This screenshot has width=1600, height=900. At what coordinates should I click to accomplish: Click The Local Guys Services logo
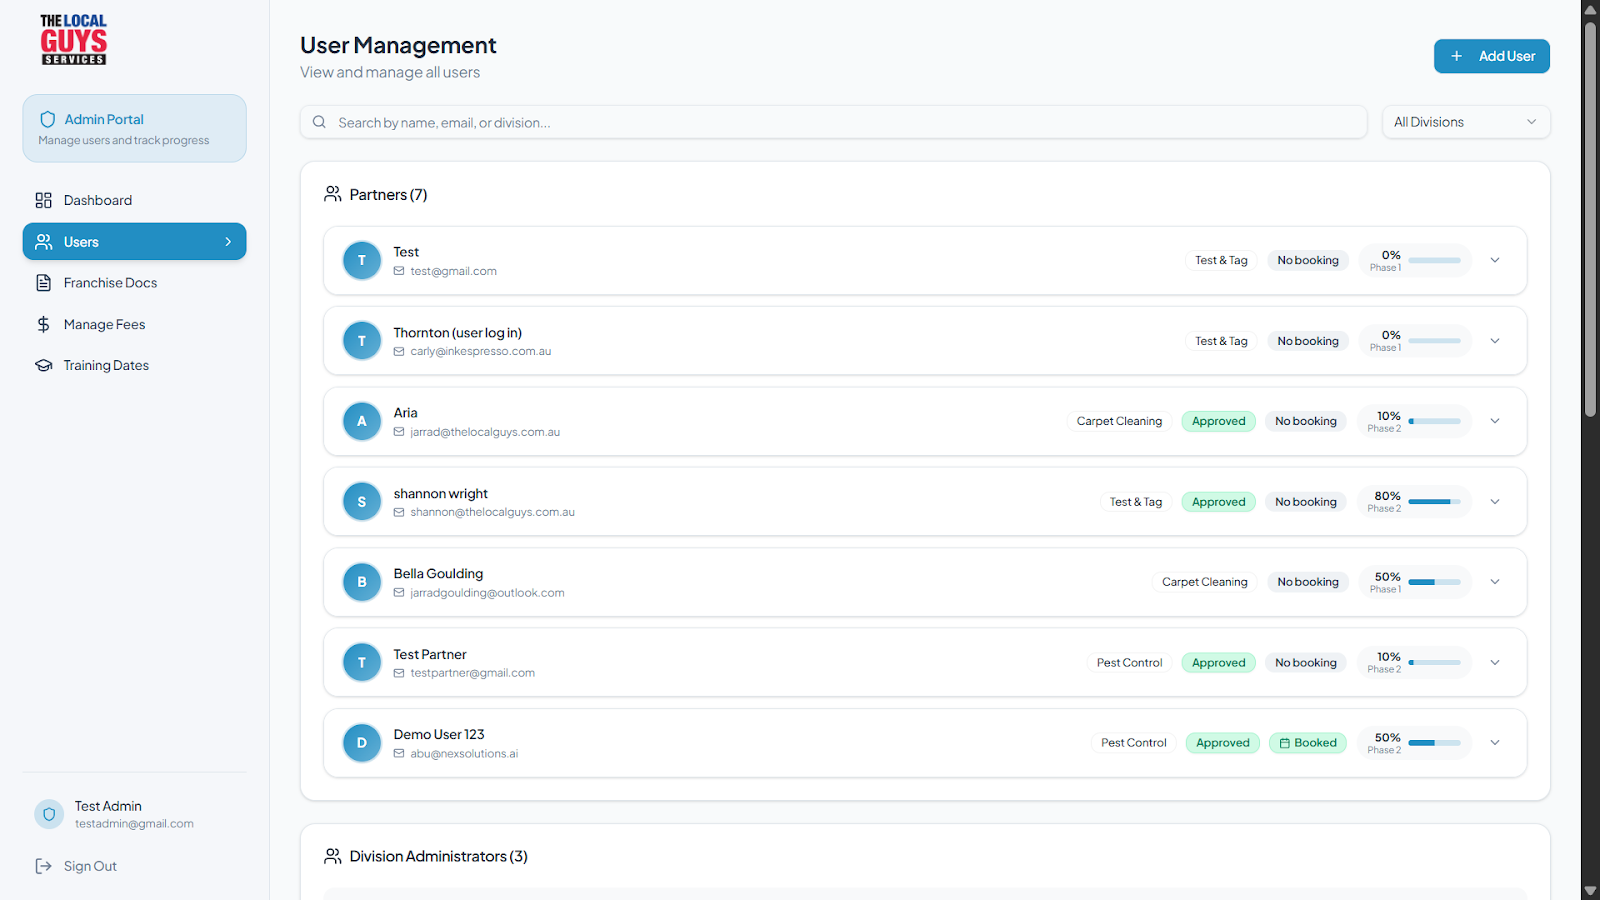click(73, 40)
